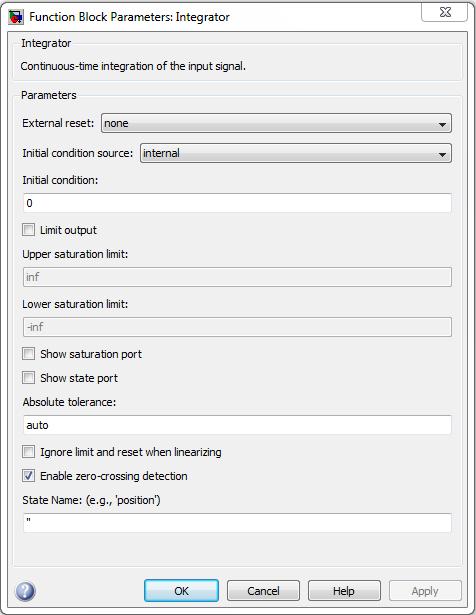The height and width of the screenshot is (615, 476).
Task: Enable the Limit output checkbox
Action: [x=28, y=230]
